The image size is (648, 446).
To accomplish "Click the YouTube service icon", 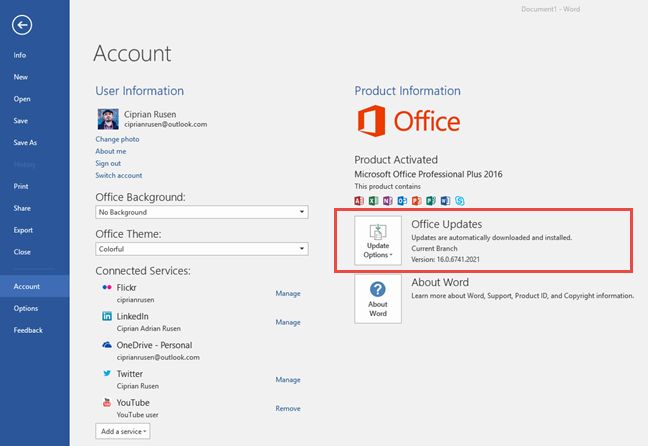I will pos(107,402).
